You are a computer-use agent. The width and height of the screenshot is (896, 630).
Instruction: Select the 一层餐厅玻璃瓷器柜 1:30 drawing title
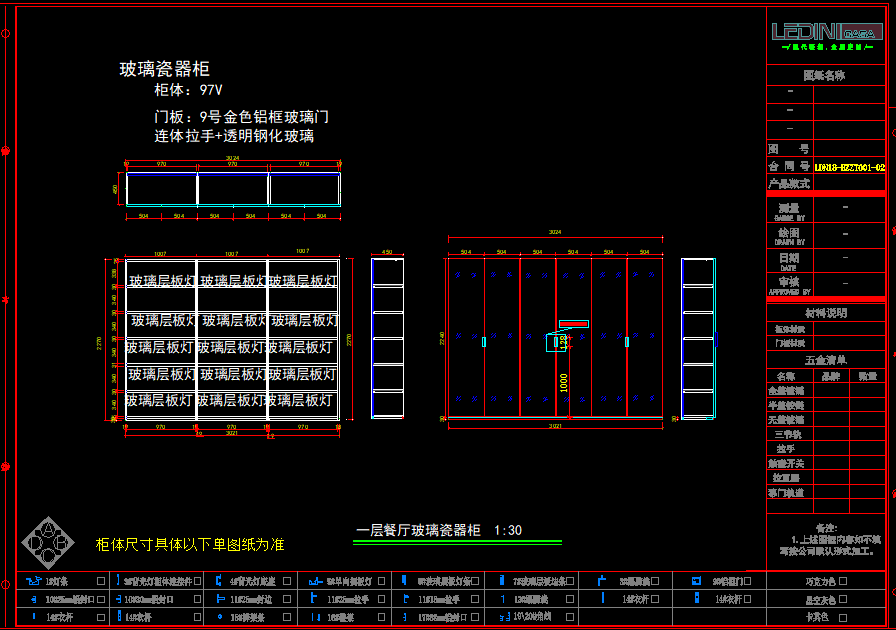pos(438,531)
